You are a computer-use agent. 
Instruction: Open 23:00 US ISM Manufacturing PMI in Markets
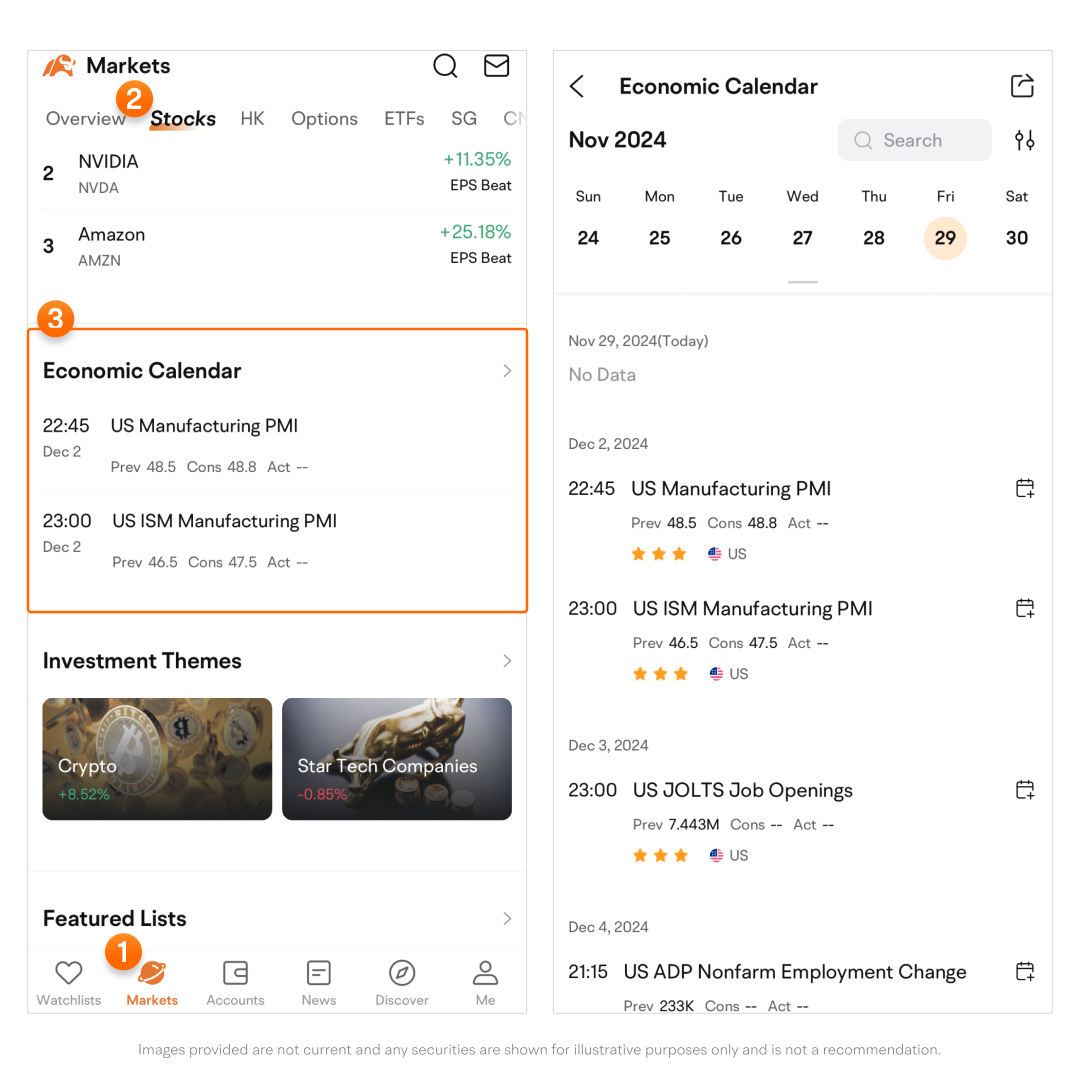click(277, 541)
